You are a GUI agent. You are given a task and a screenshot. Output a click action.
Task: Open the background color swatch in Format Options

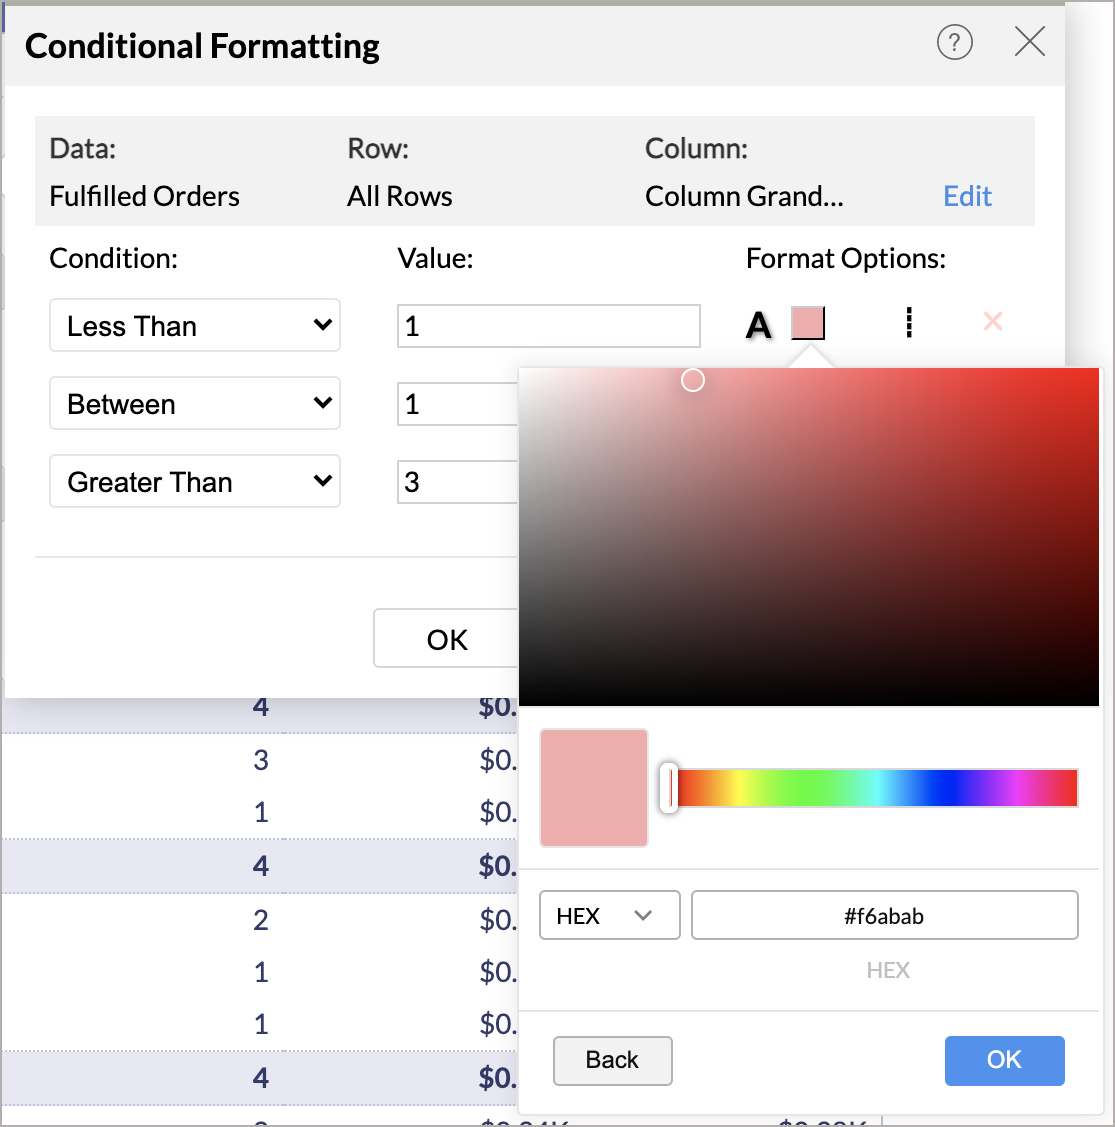click(x=808, y=323)
